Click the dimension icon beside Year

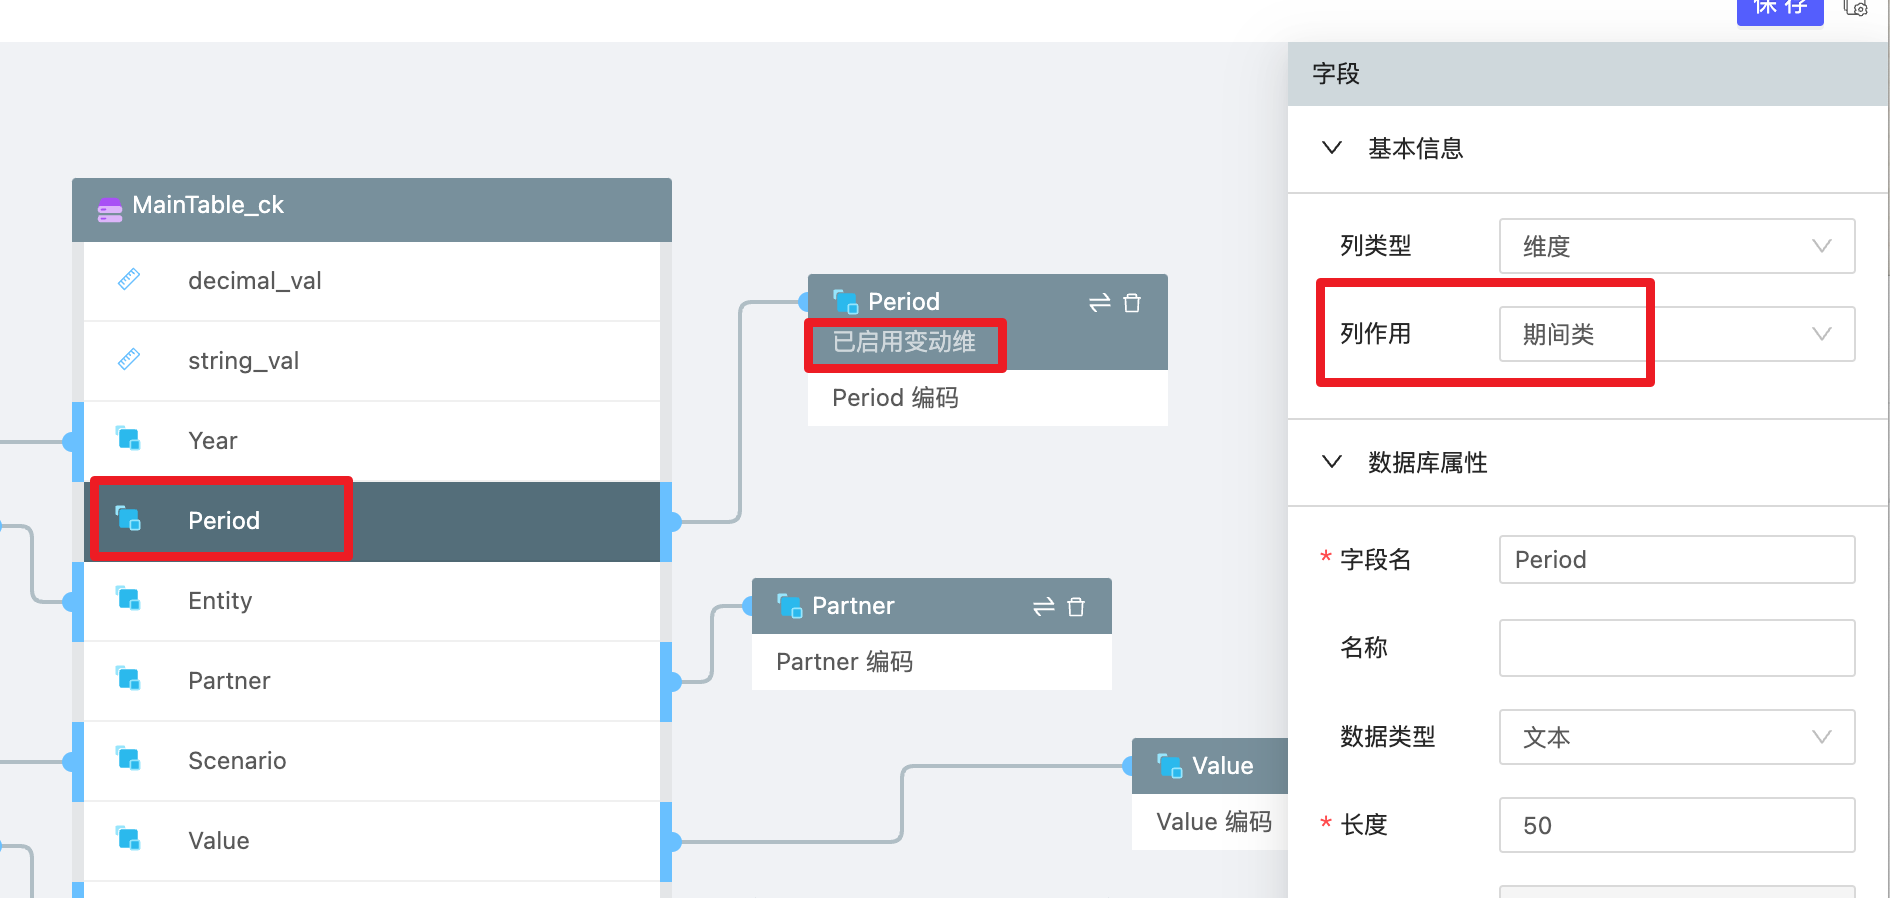point(129,439)
